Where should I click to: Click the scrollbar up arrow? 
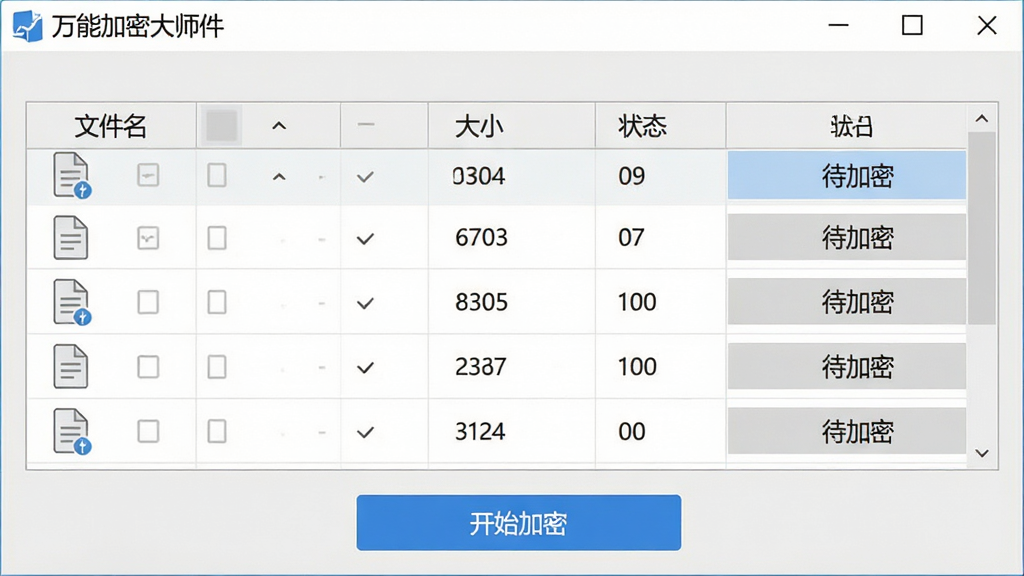click(982, 119)
